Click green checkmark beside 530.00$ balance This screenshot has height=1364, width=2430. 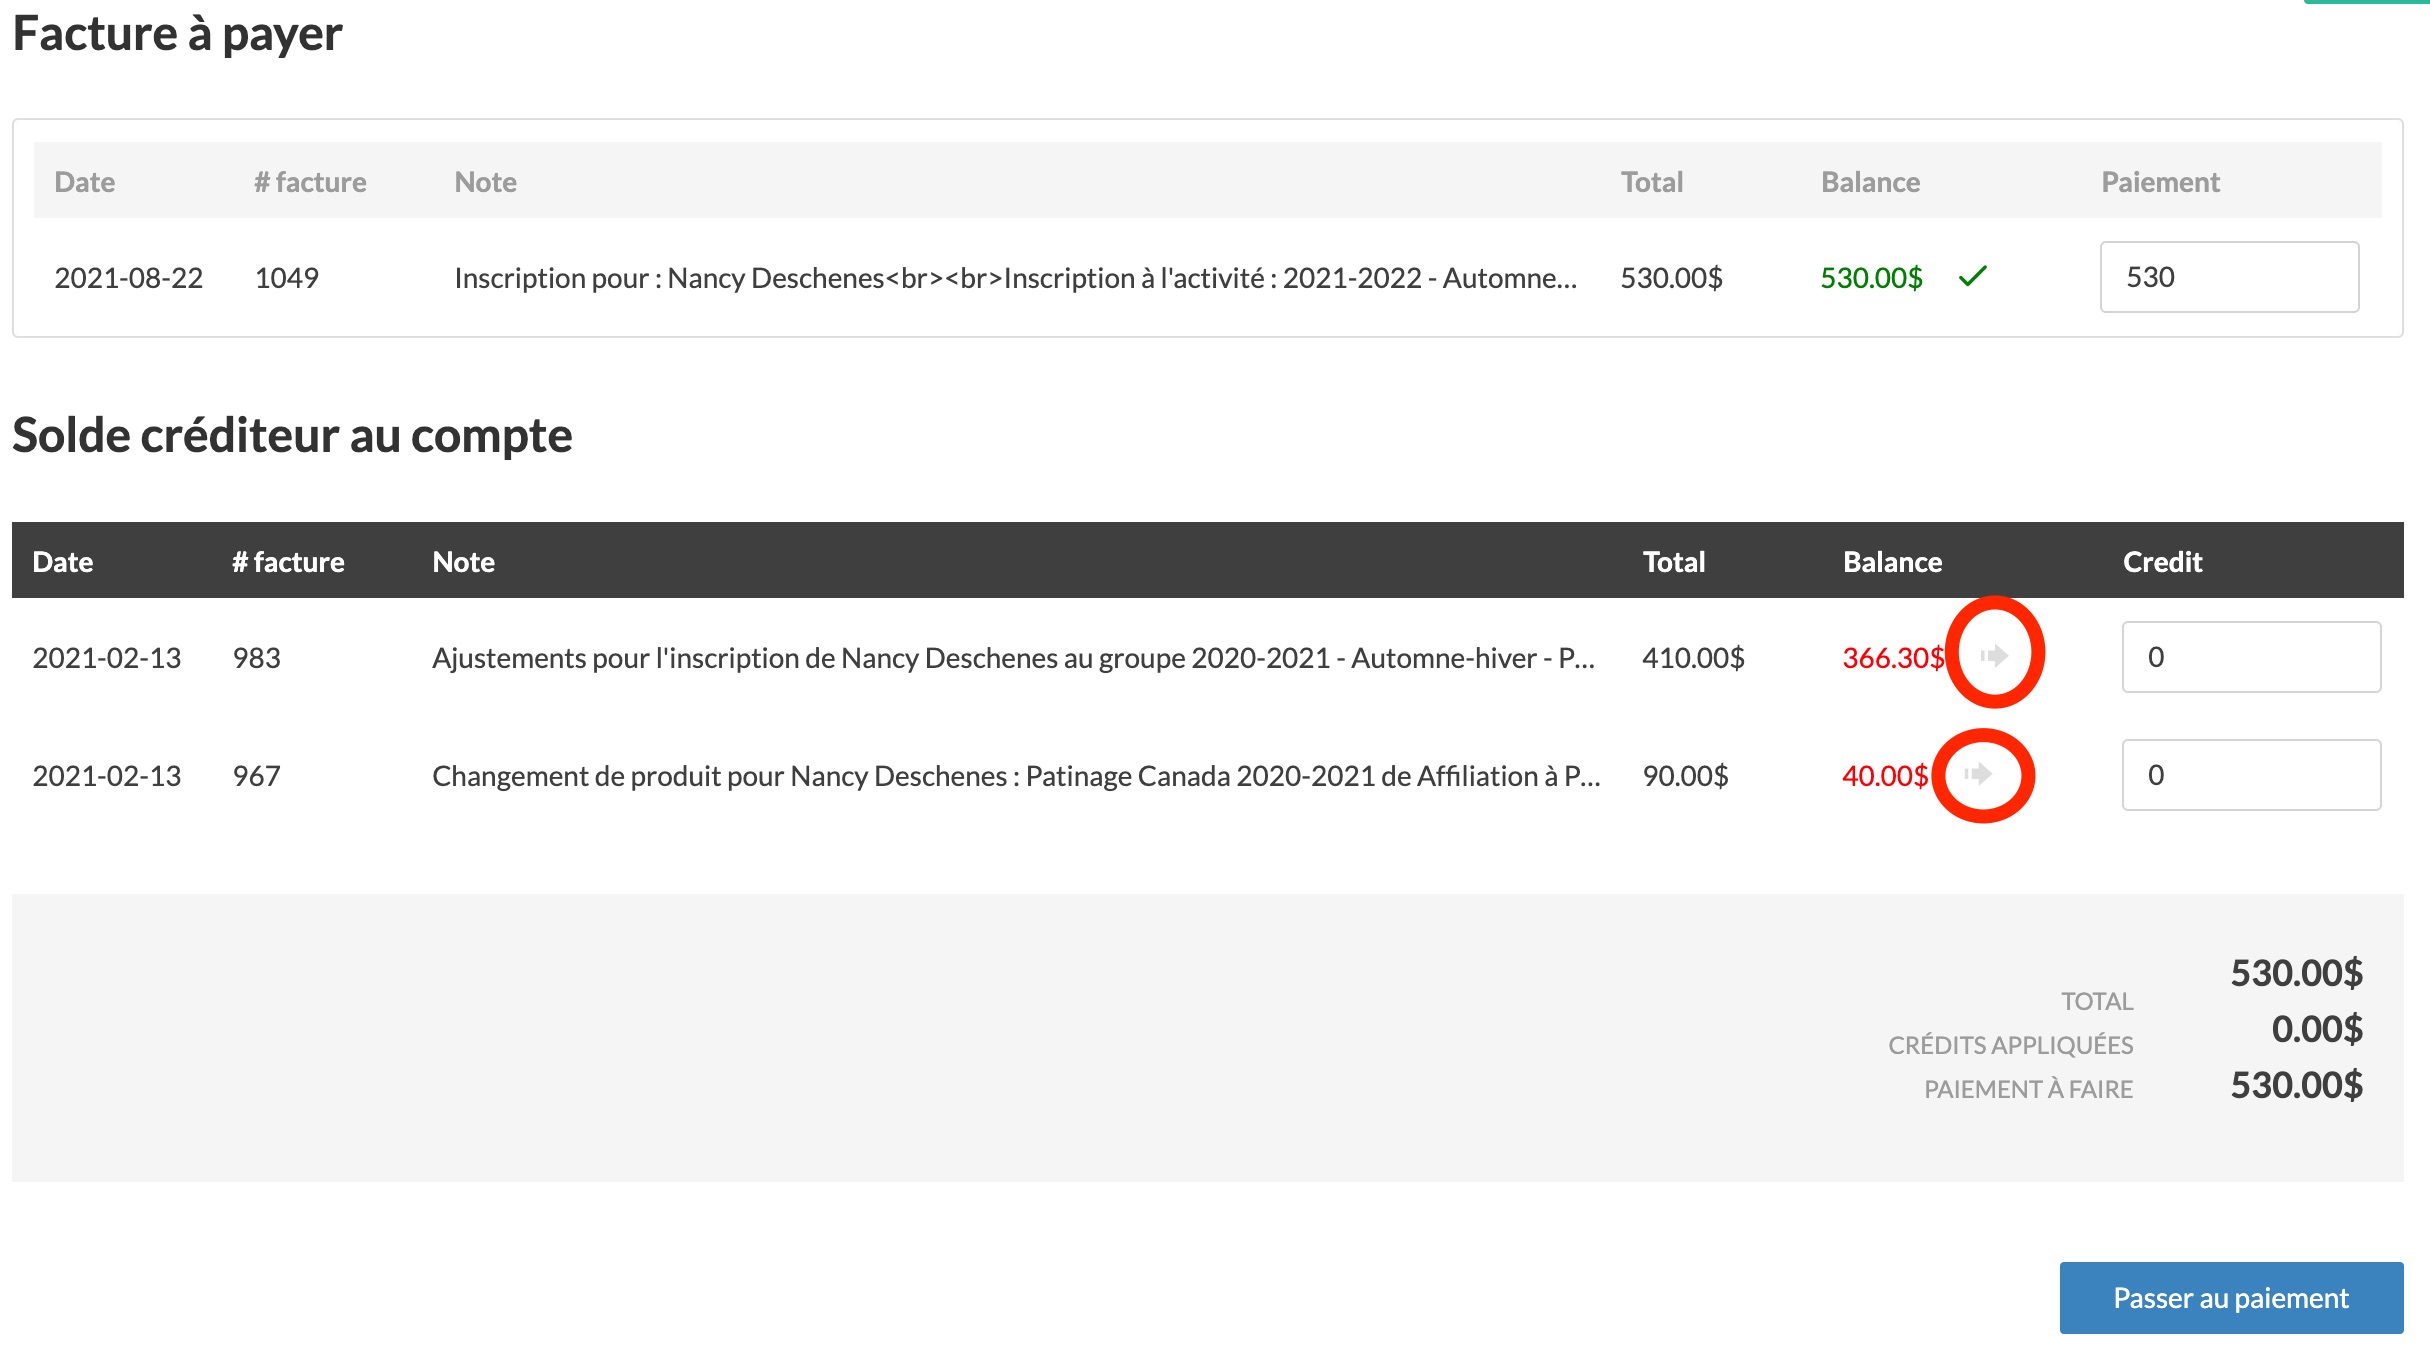click(x=1972, y=276)
